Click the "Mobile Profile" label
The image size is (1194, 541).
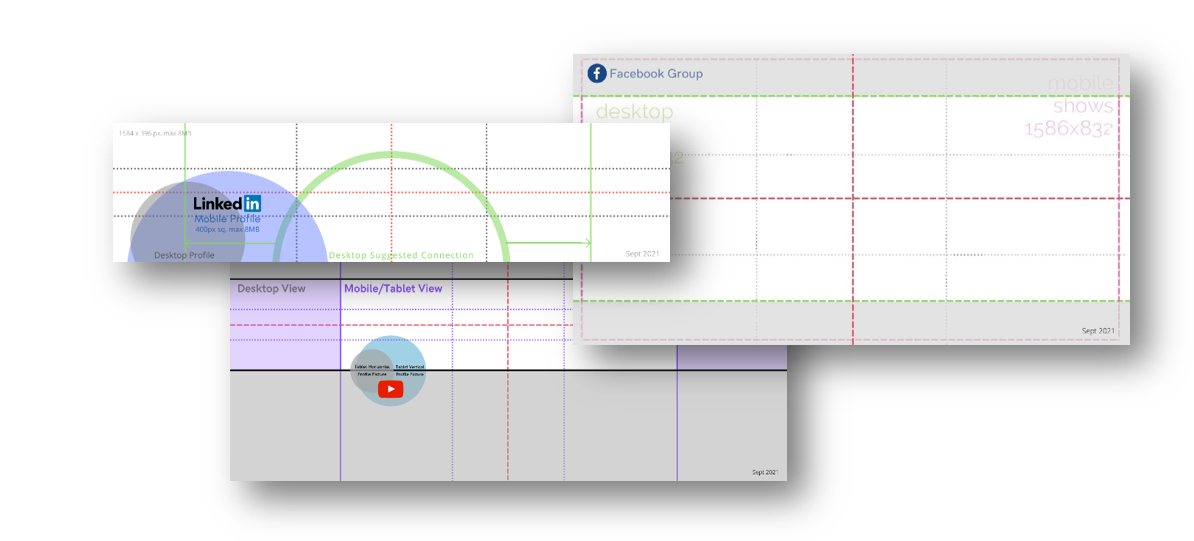pyautogui.click(x=227, y=219)
